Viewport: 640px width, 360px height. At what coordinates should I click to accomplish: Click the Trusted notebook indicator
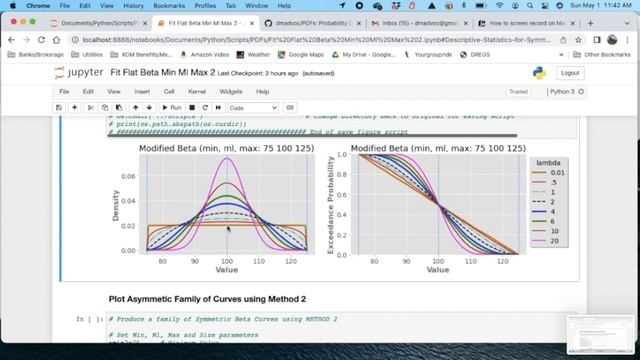(518, 92)
